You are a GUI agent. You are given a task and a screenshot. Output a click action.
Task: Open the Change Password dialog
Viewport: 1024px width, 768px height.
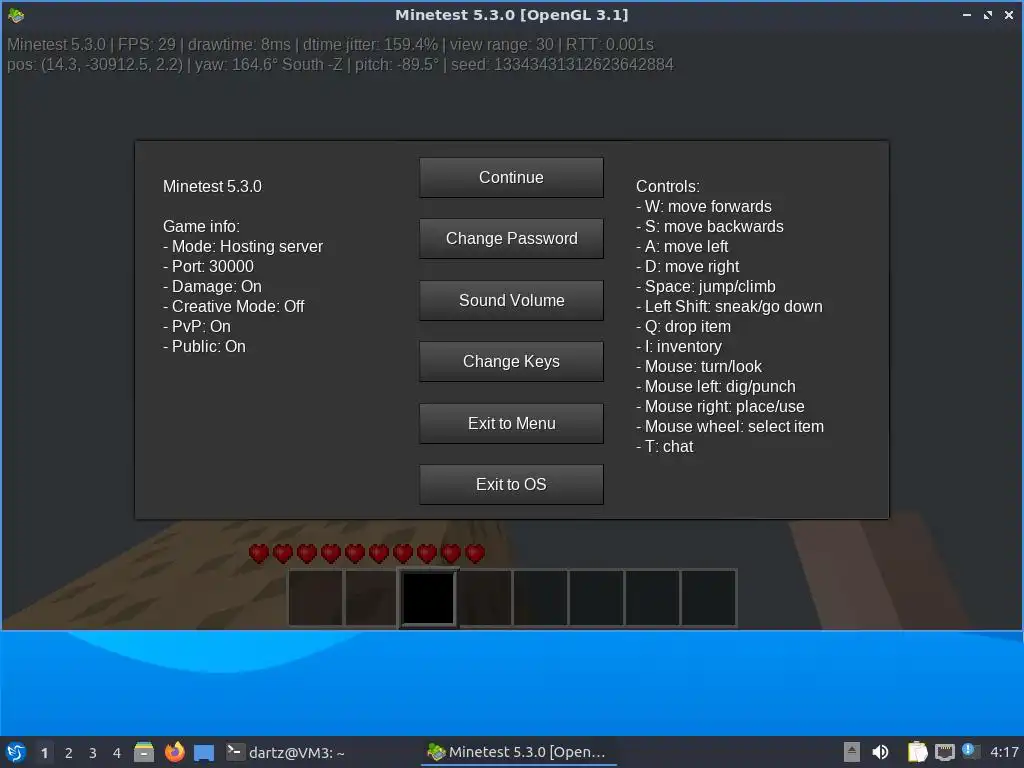511,238
